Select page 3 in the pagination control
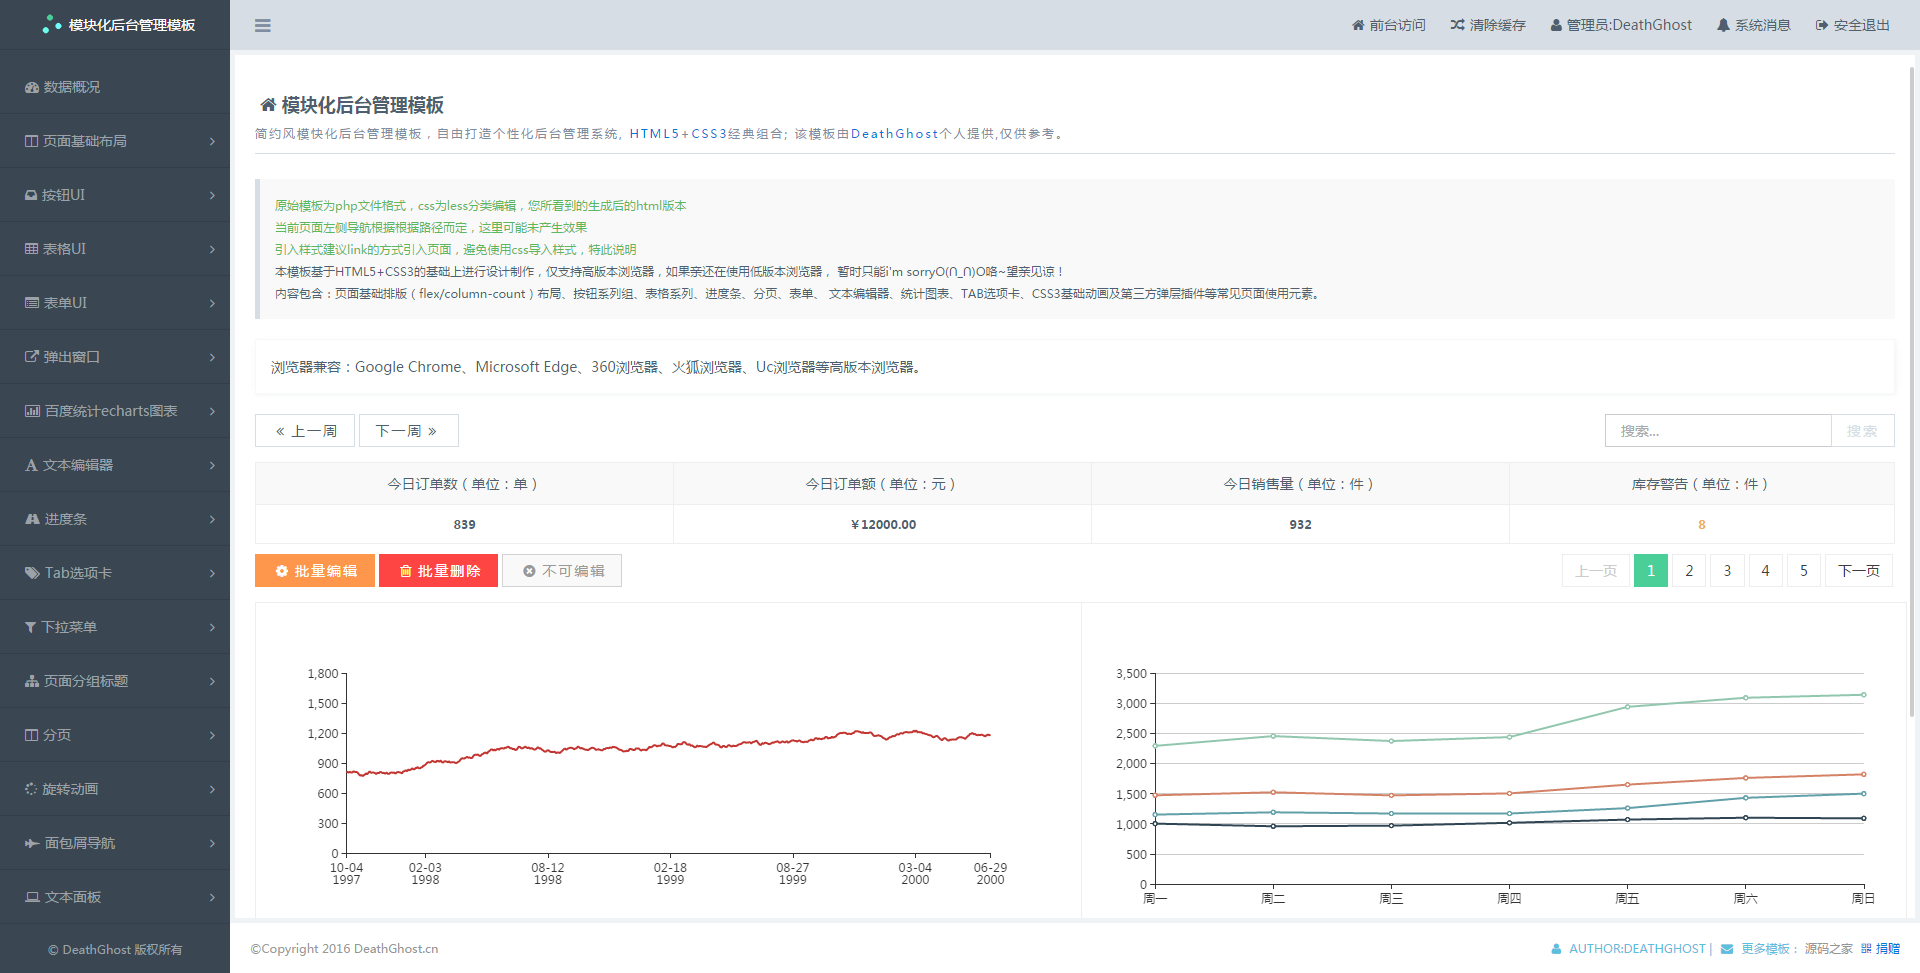 (1727, 570)
